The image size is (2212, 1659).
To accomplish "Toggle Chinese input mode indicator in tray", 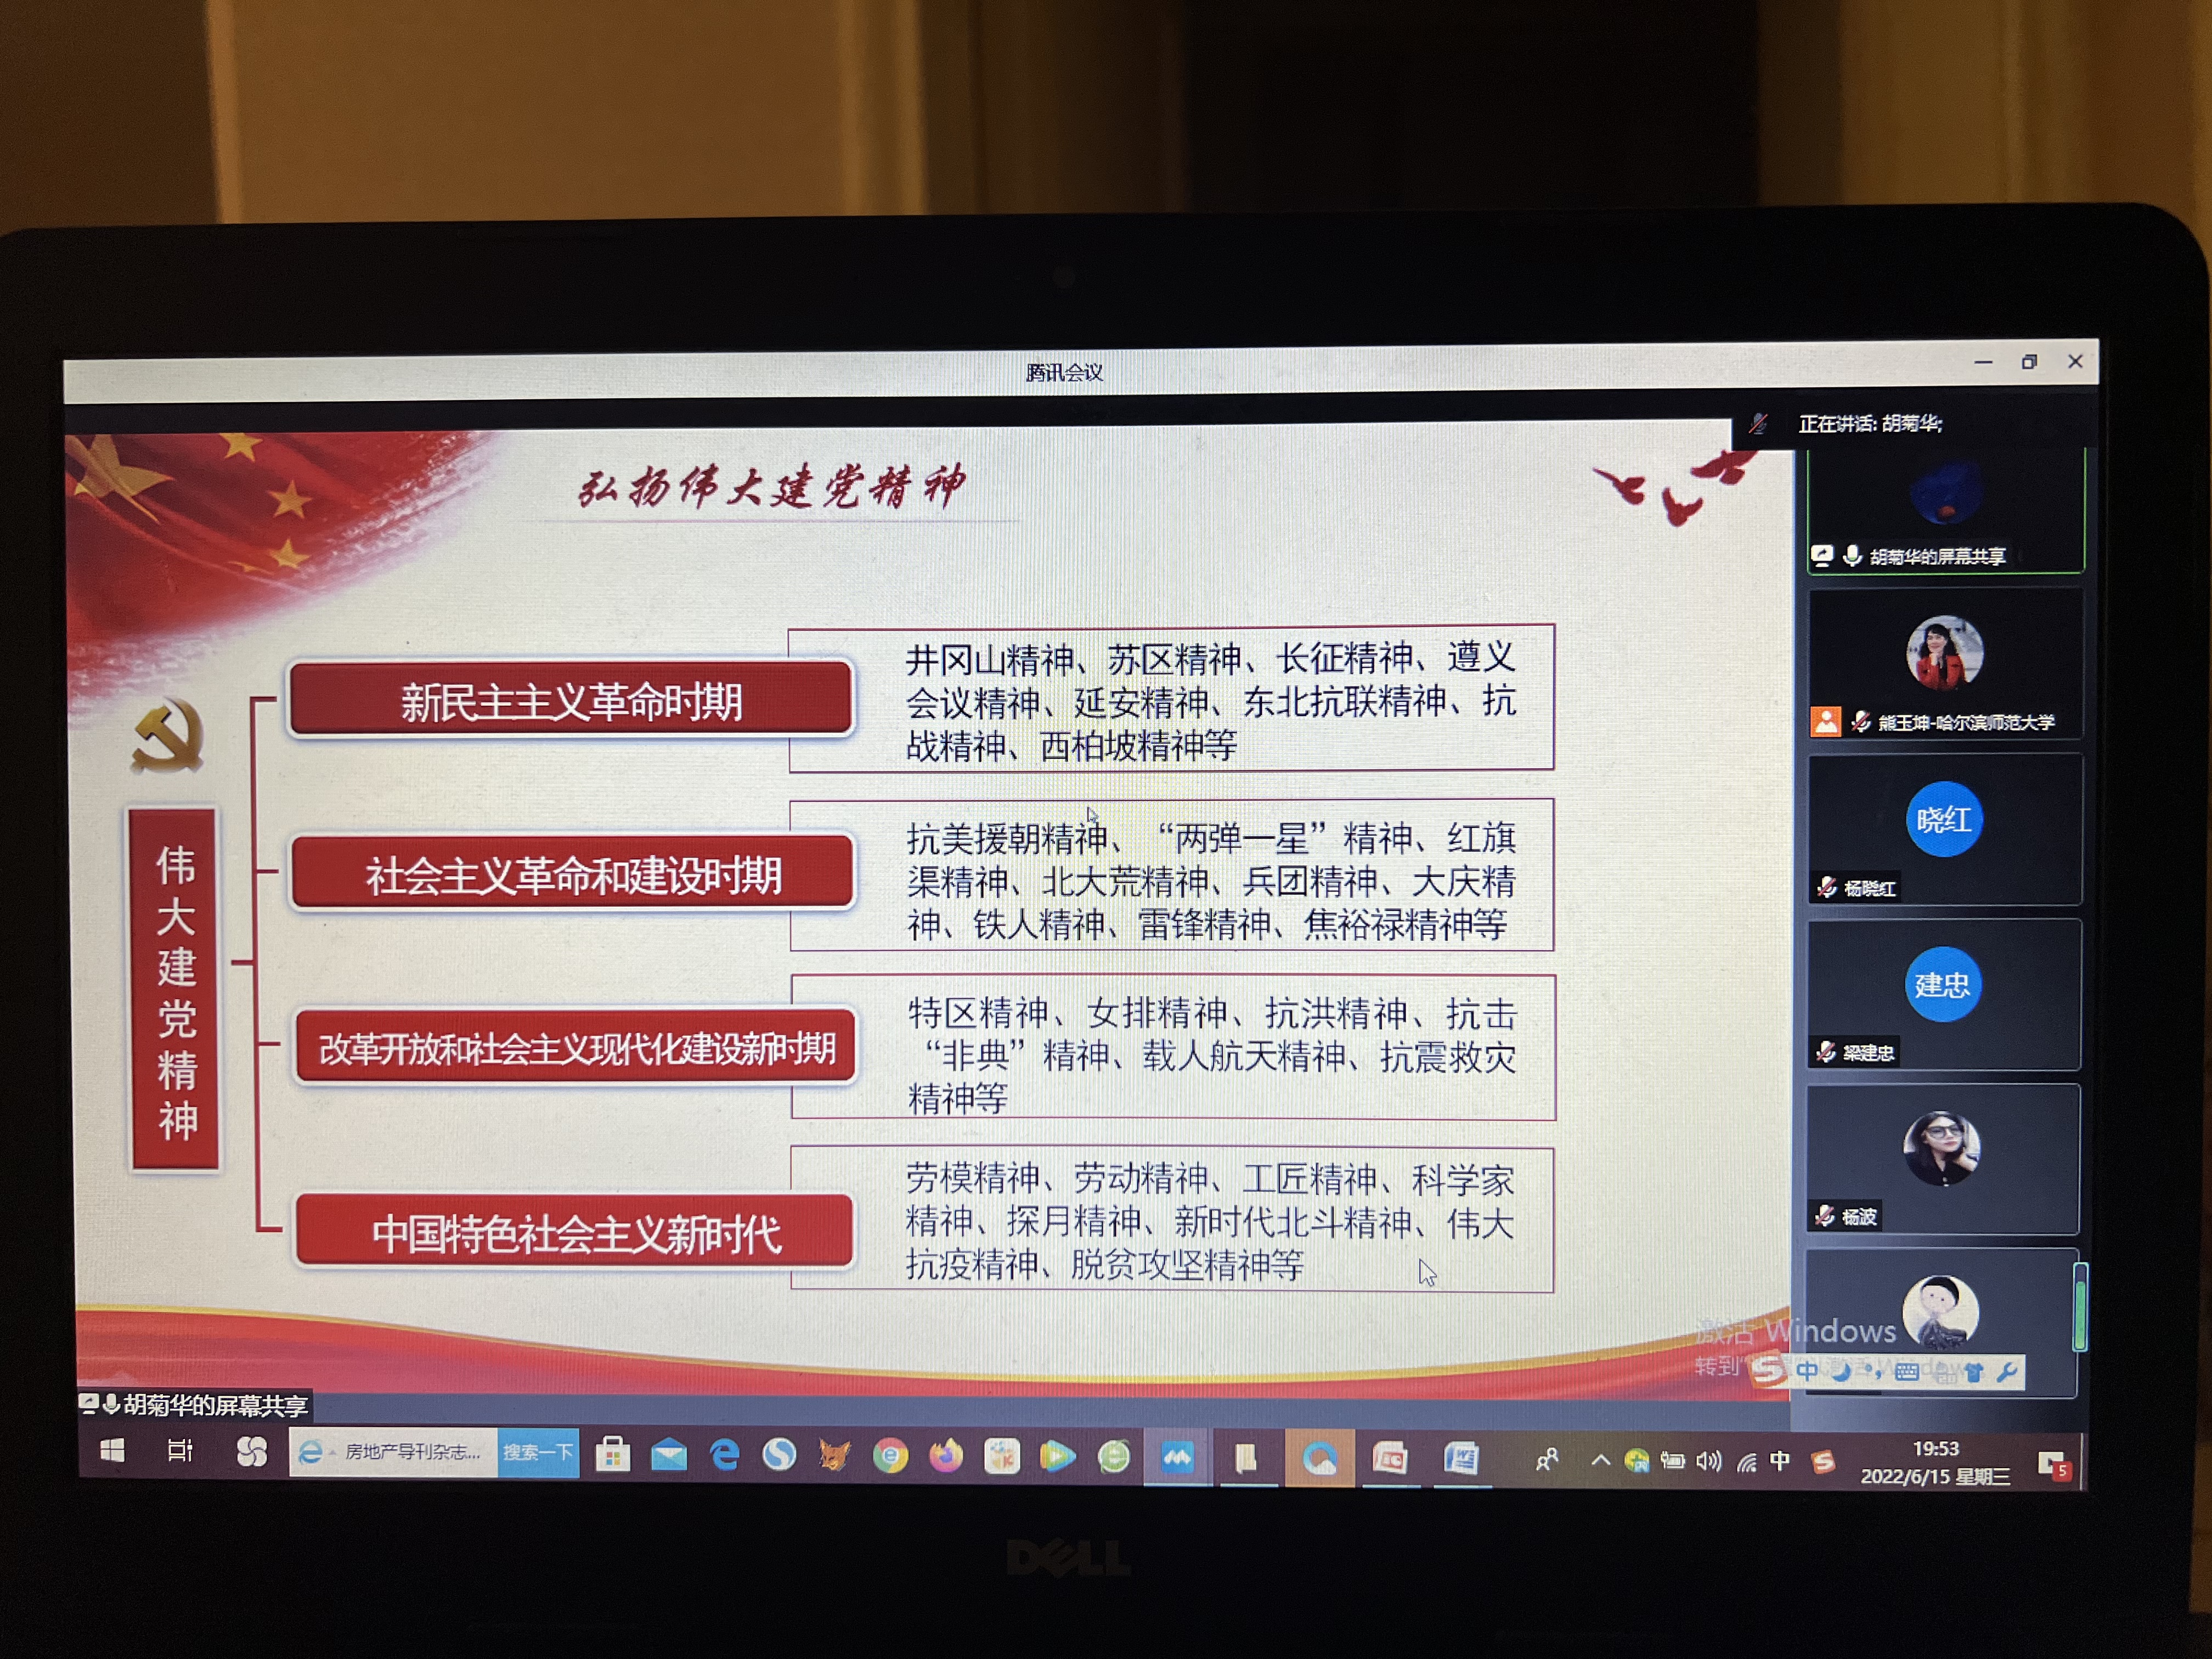I will point(1779,1461).
